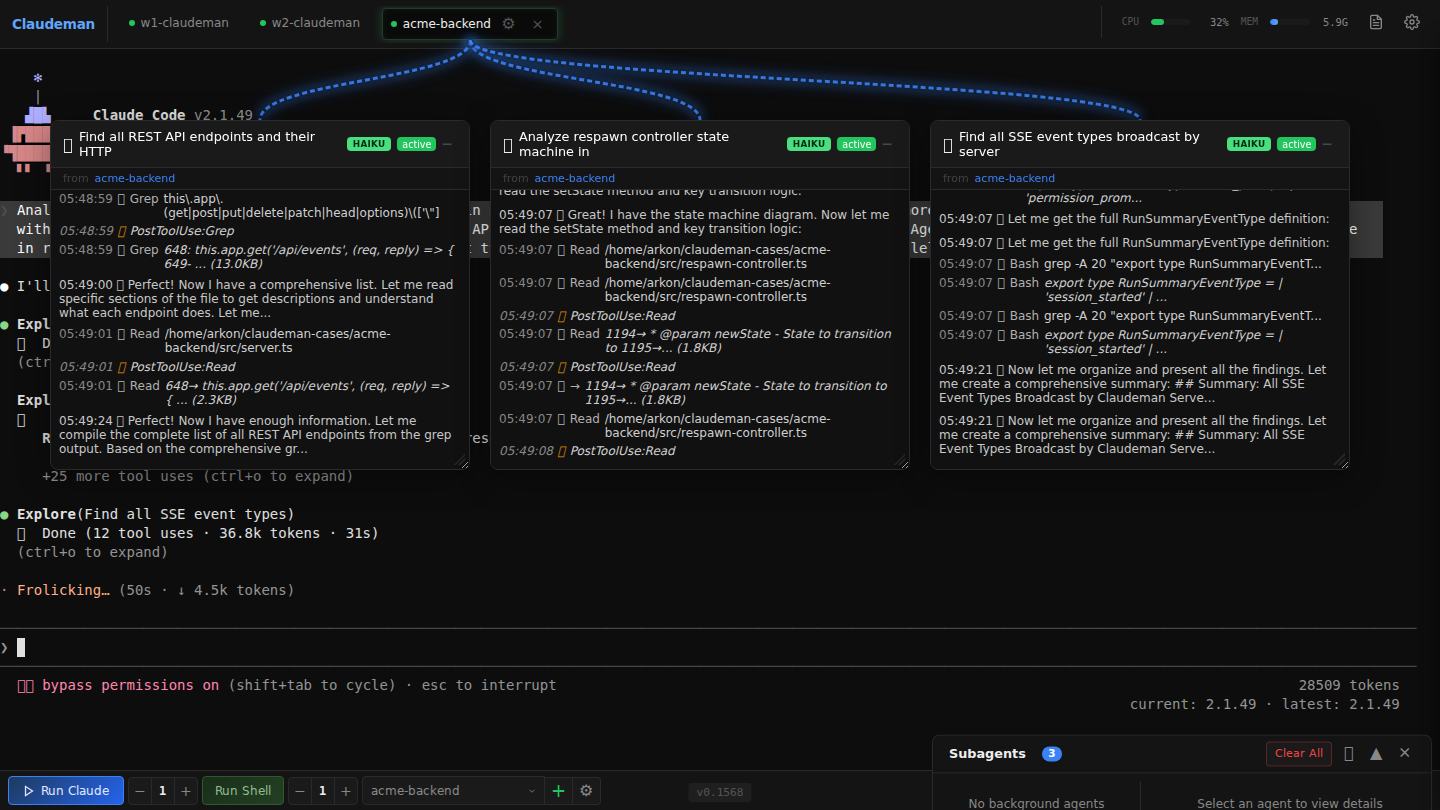Open the document/notes icon in top bar

[x=1376, y=22]
